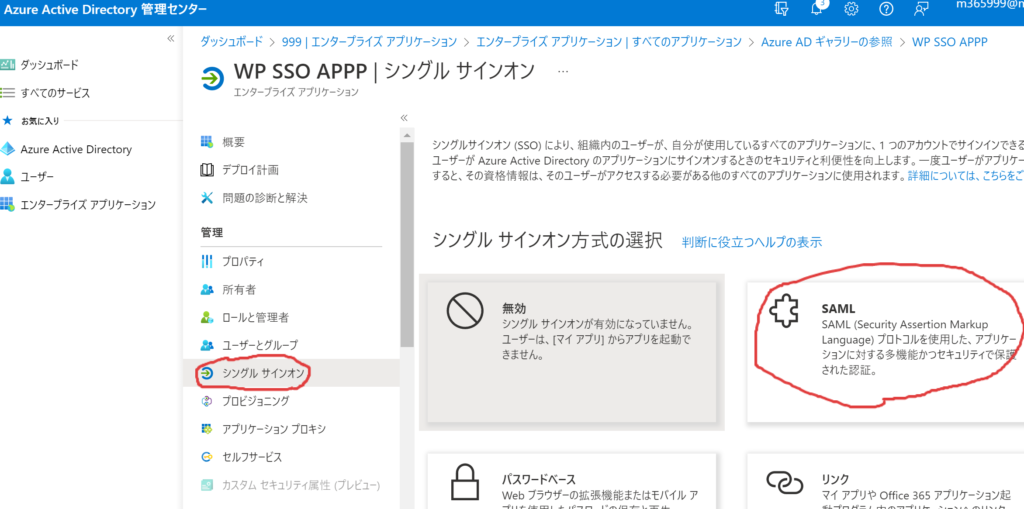Open カスタム セキュリティ属性 (プレビュー) item
This screenshot has width=1024, height=509.
[x=300, y=485]
